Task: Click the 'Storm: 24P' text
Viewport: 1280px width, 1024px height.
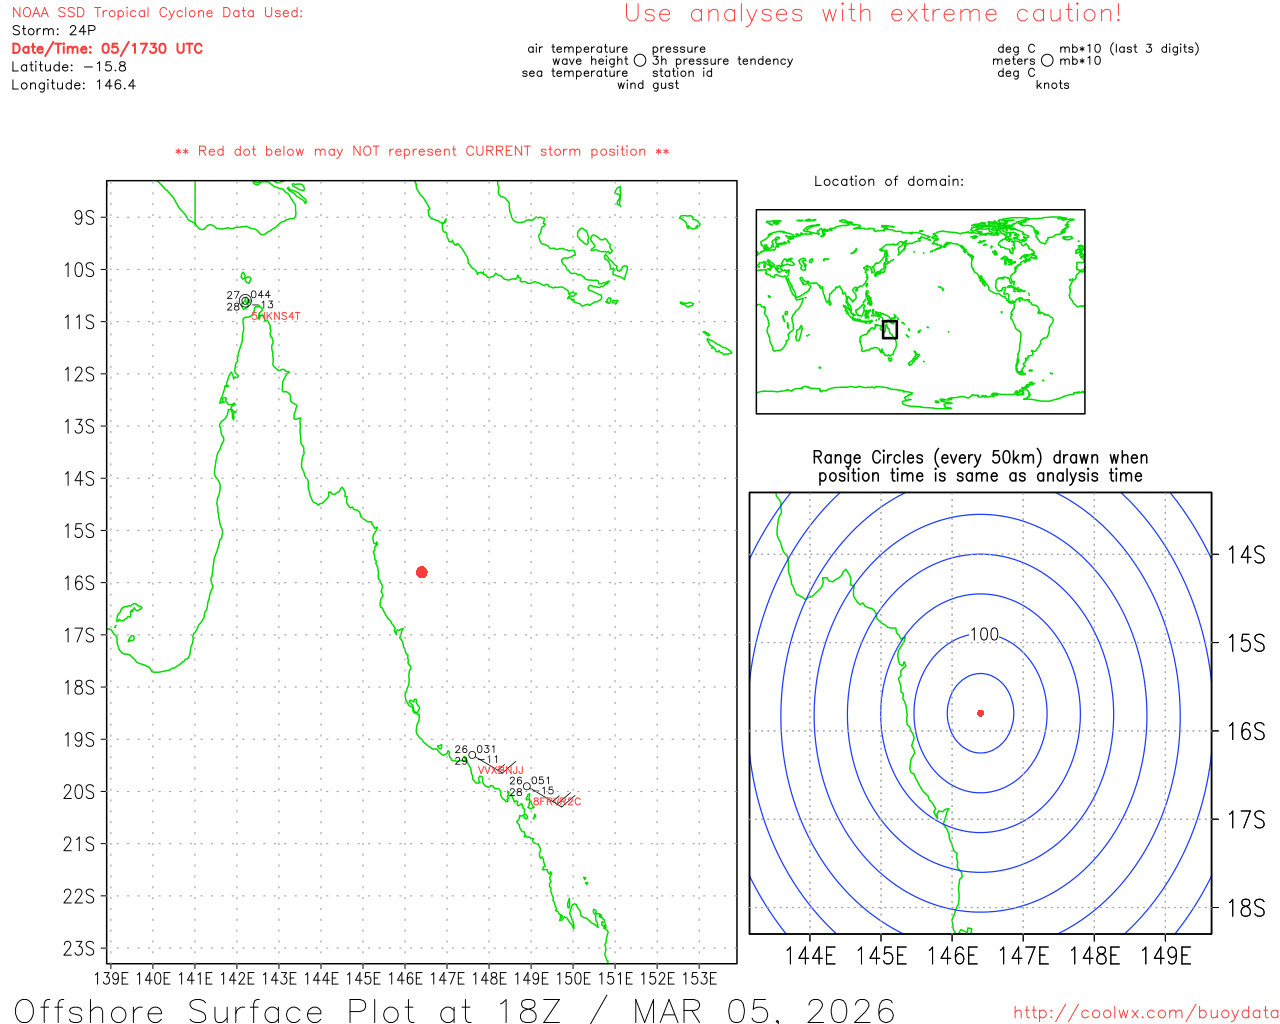Action: pyautogui.click(x=54, y=31)
